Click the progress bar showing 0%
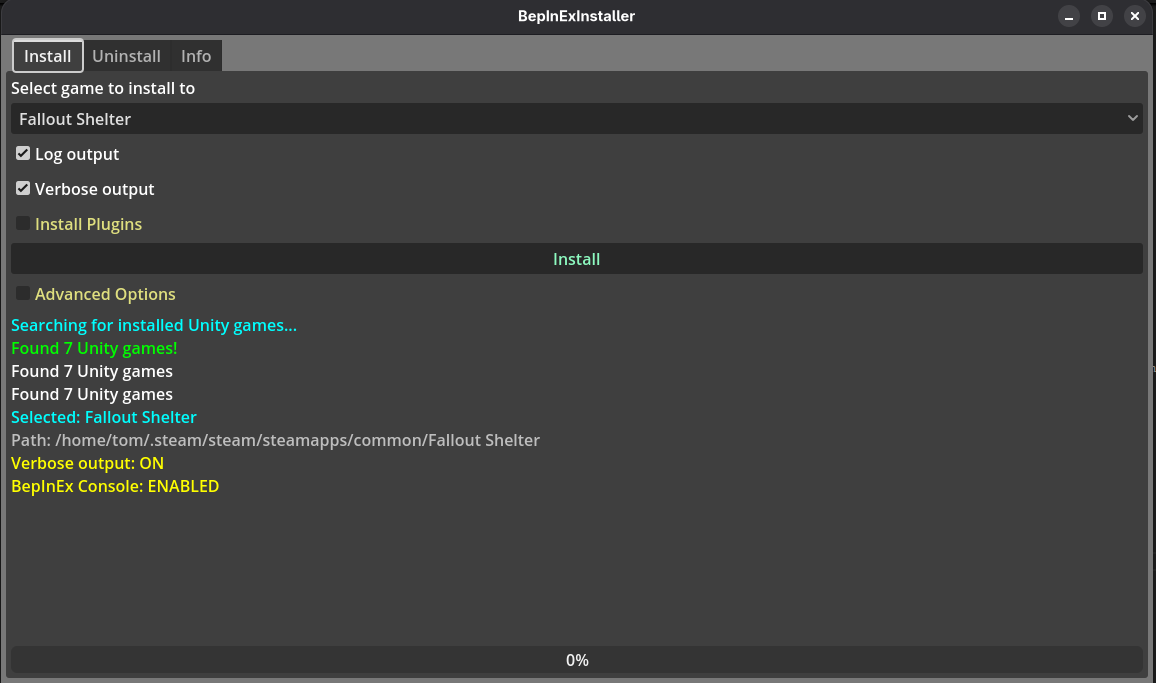 576,660
